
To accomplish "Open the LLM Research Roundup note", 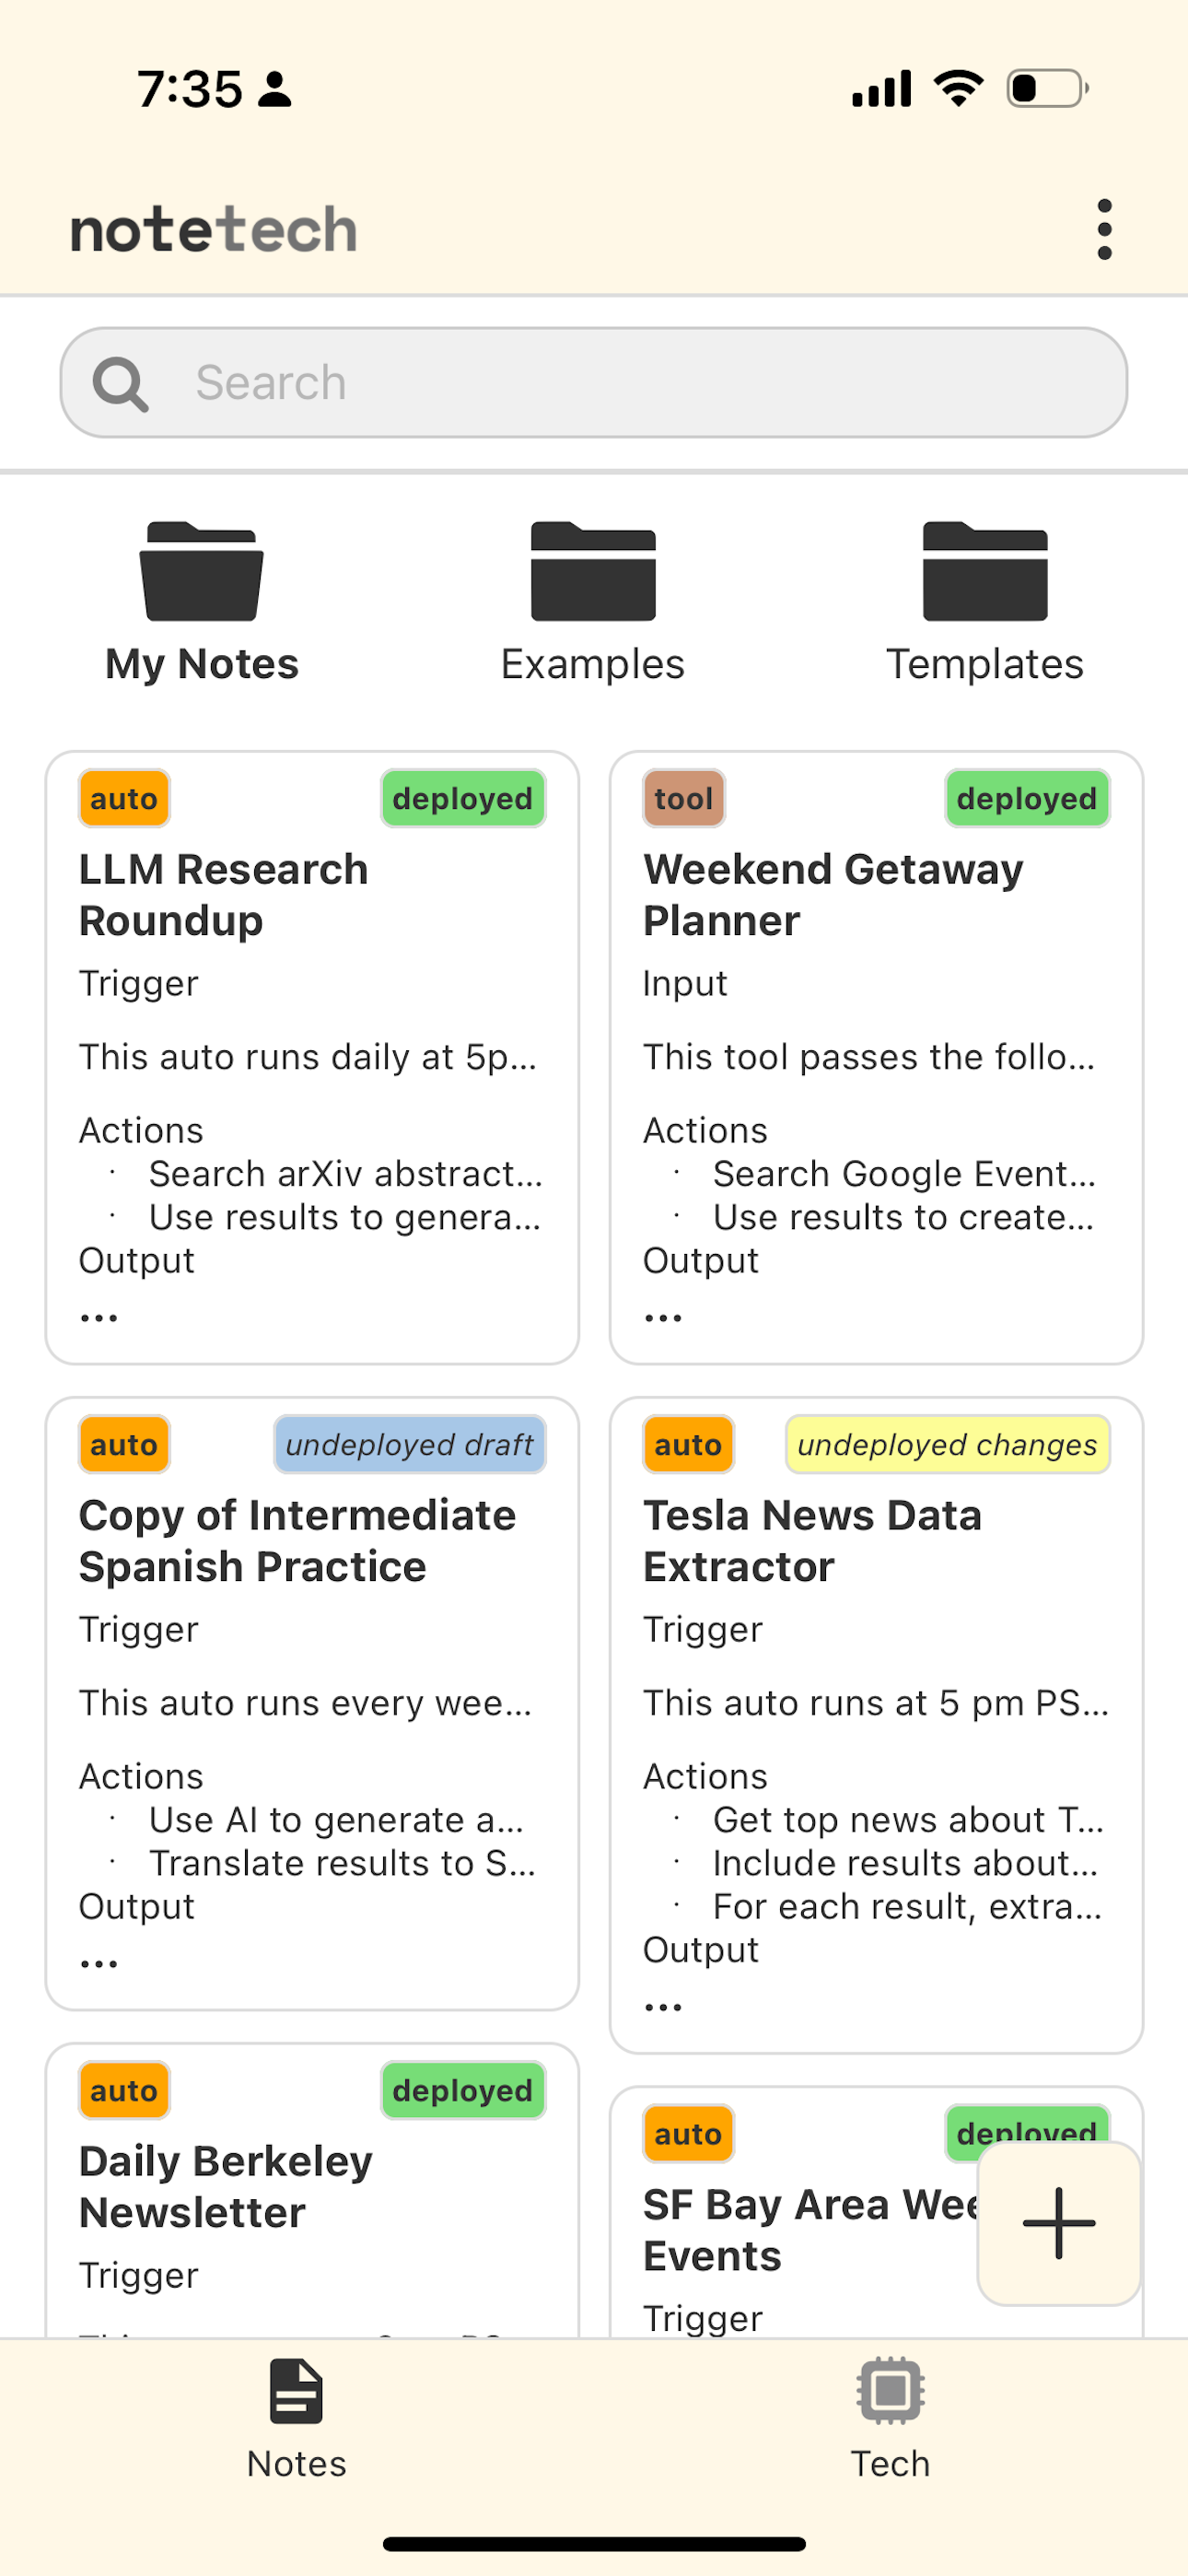I will [x=224, y=894].
